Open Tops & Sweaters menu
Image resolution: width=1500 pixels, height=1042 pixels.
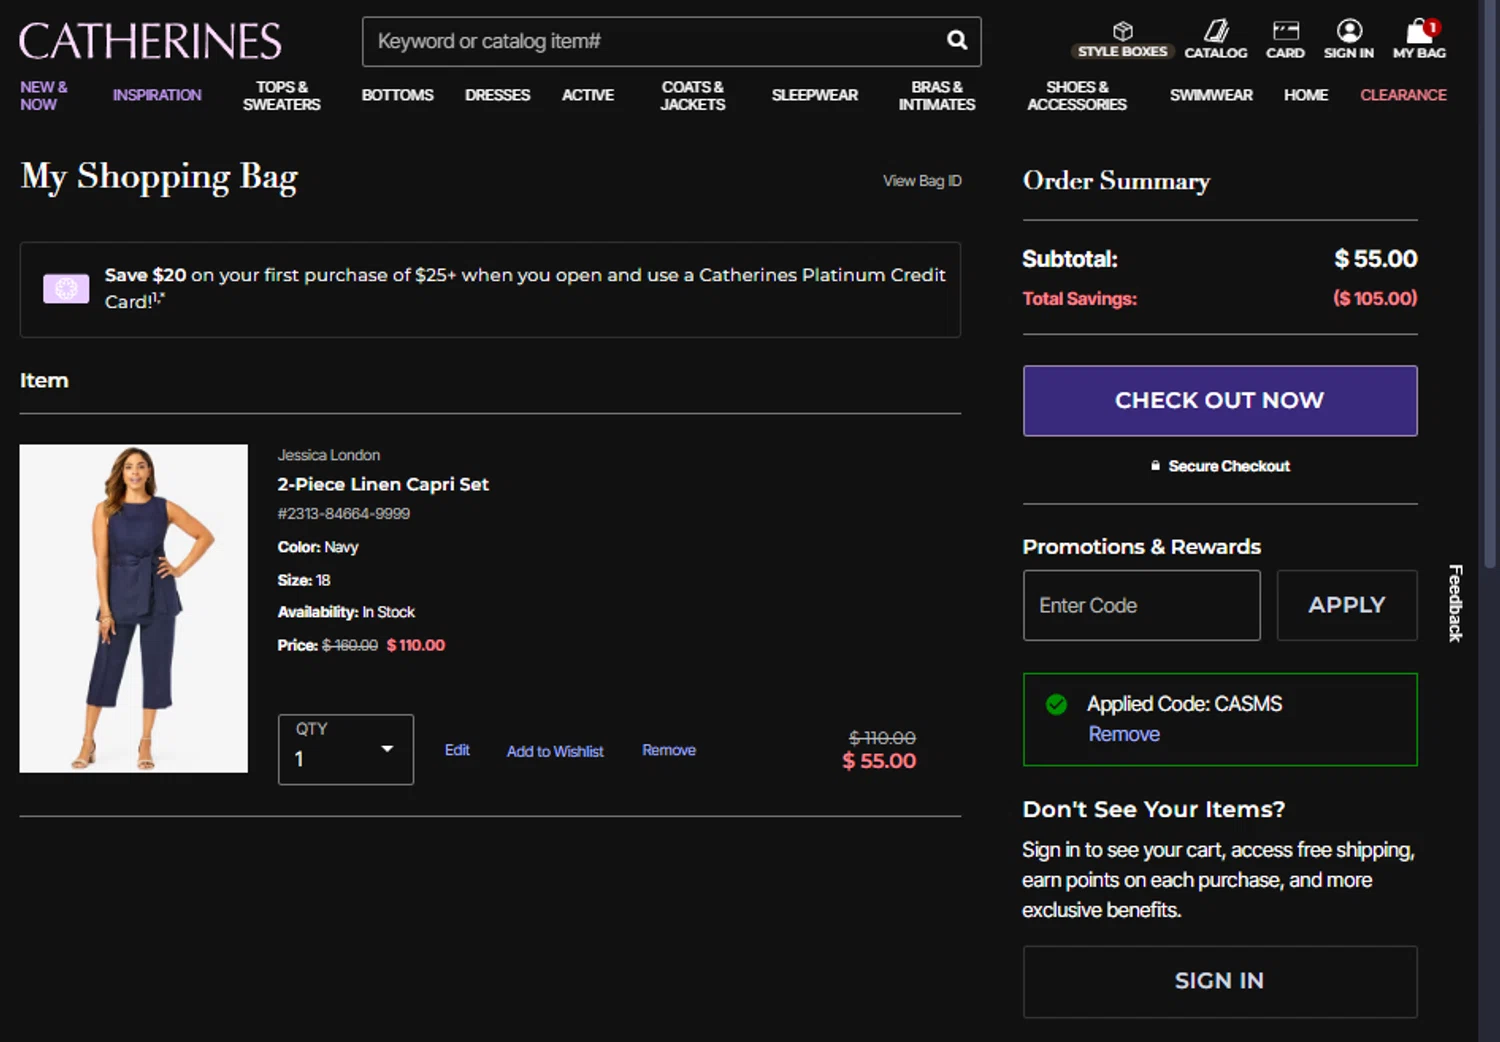coord(282,95)
